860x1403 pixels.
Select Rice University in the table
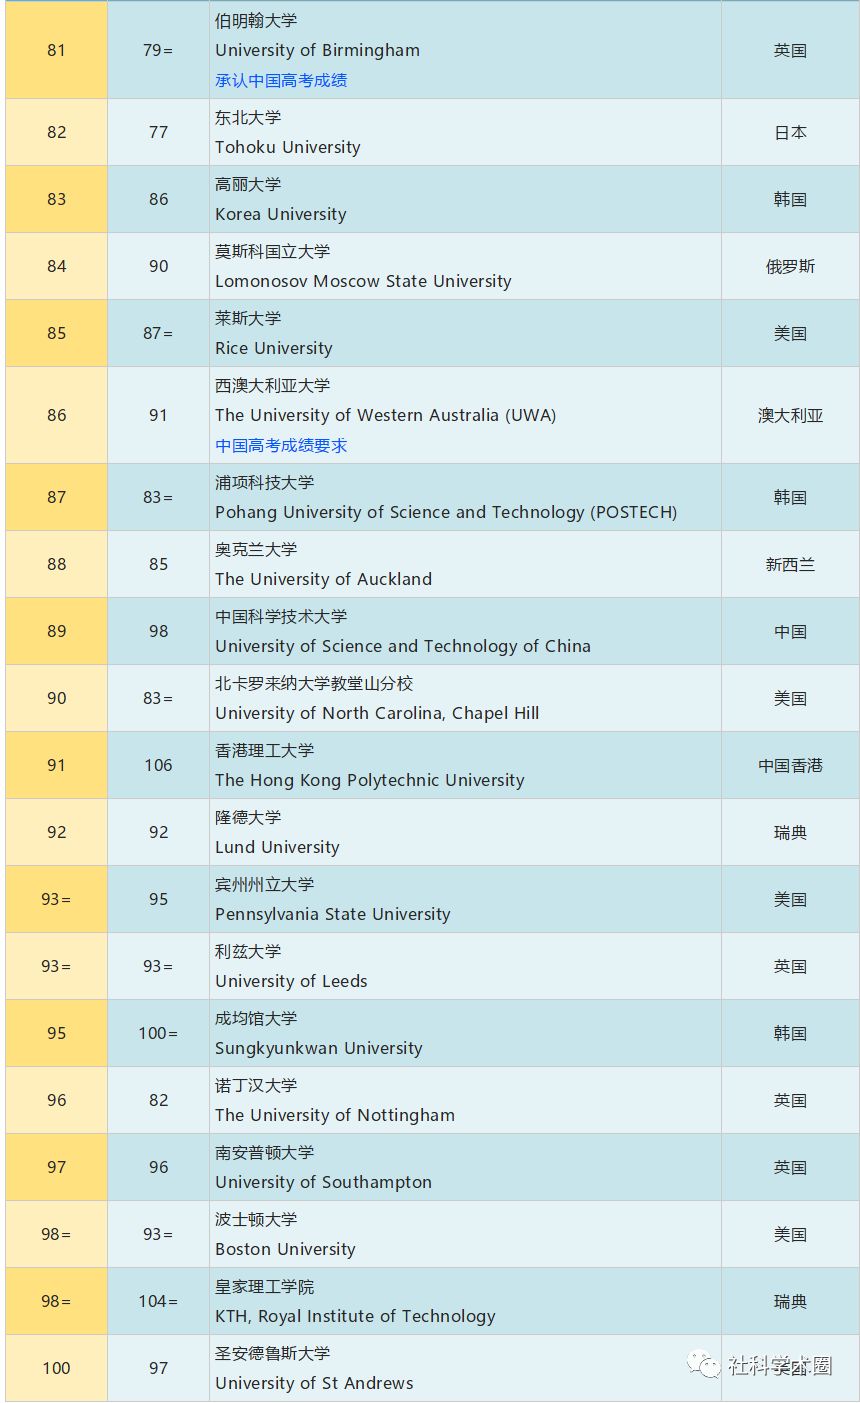pos(273,348)
